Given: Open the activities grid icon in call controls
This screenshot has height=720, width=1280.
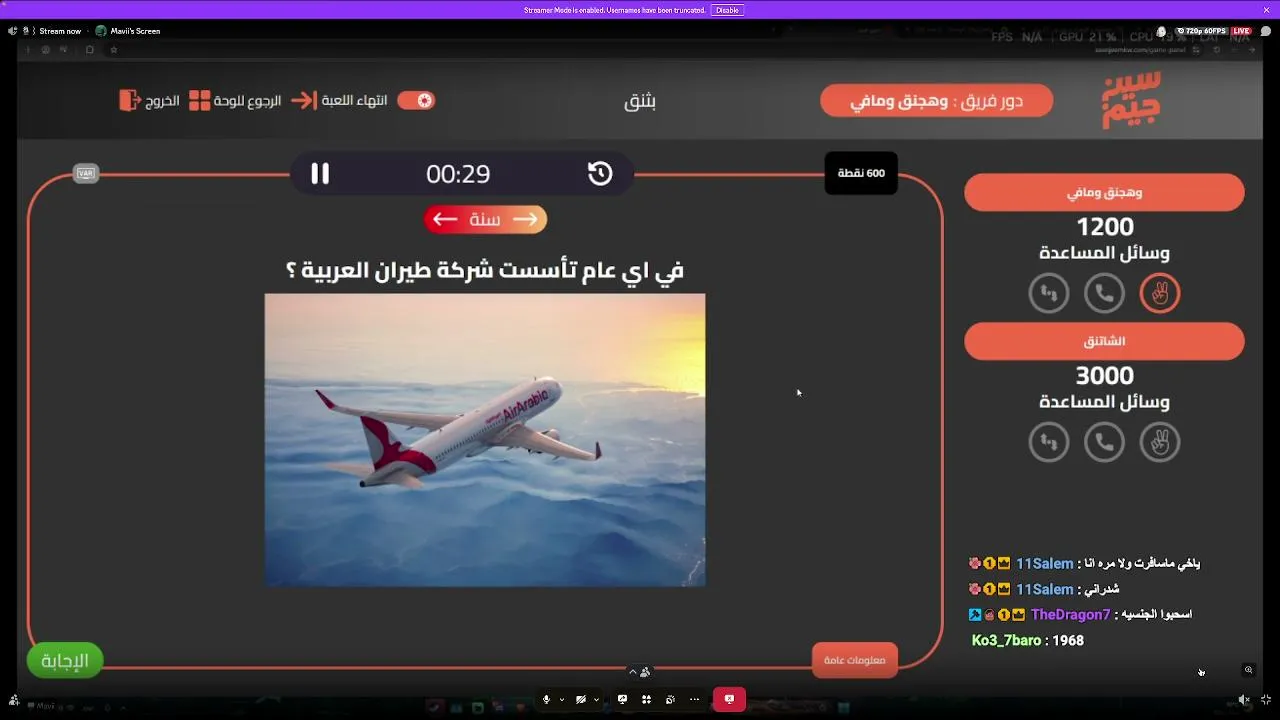Looking at the screenshot, I should point(646,699).
